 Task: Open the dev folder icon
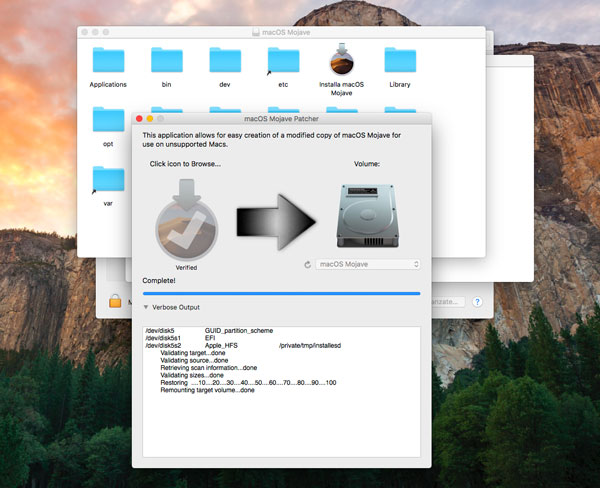pos(225,60)
